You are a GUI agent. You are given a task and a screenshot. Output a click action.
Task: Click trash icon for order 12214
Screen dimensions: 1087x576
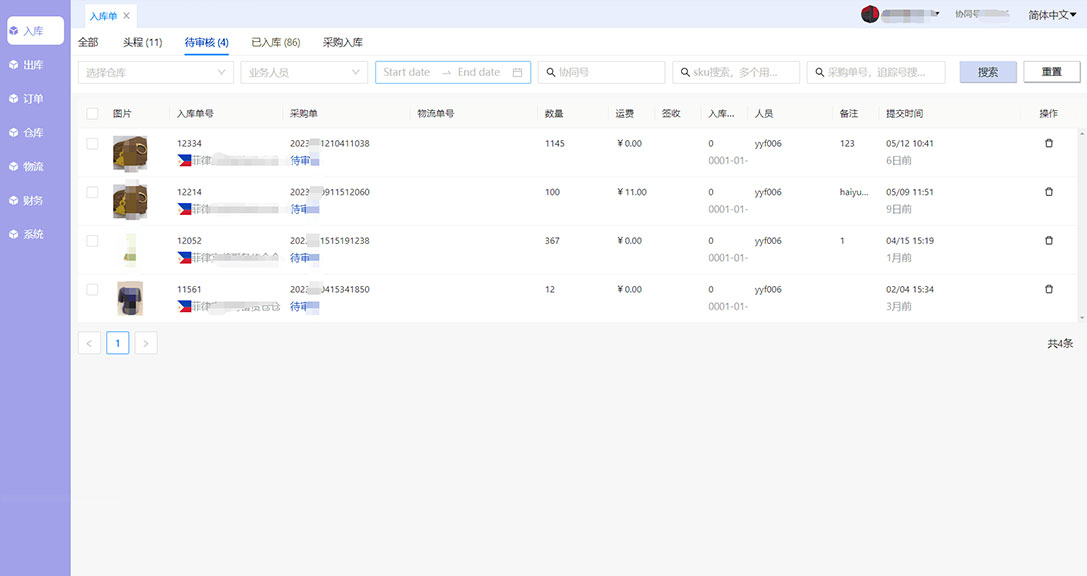(1048, 192)
